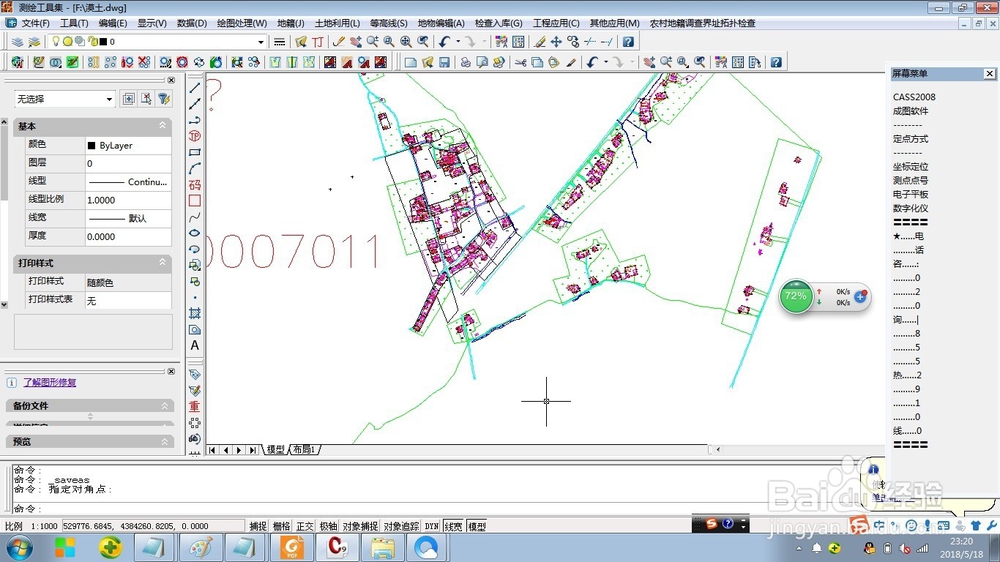This screenshot has height=562, width=1000.
Task: Toggle 模型 space button in status bar
Action: coord(477,526)
